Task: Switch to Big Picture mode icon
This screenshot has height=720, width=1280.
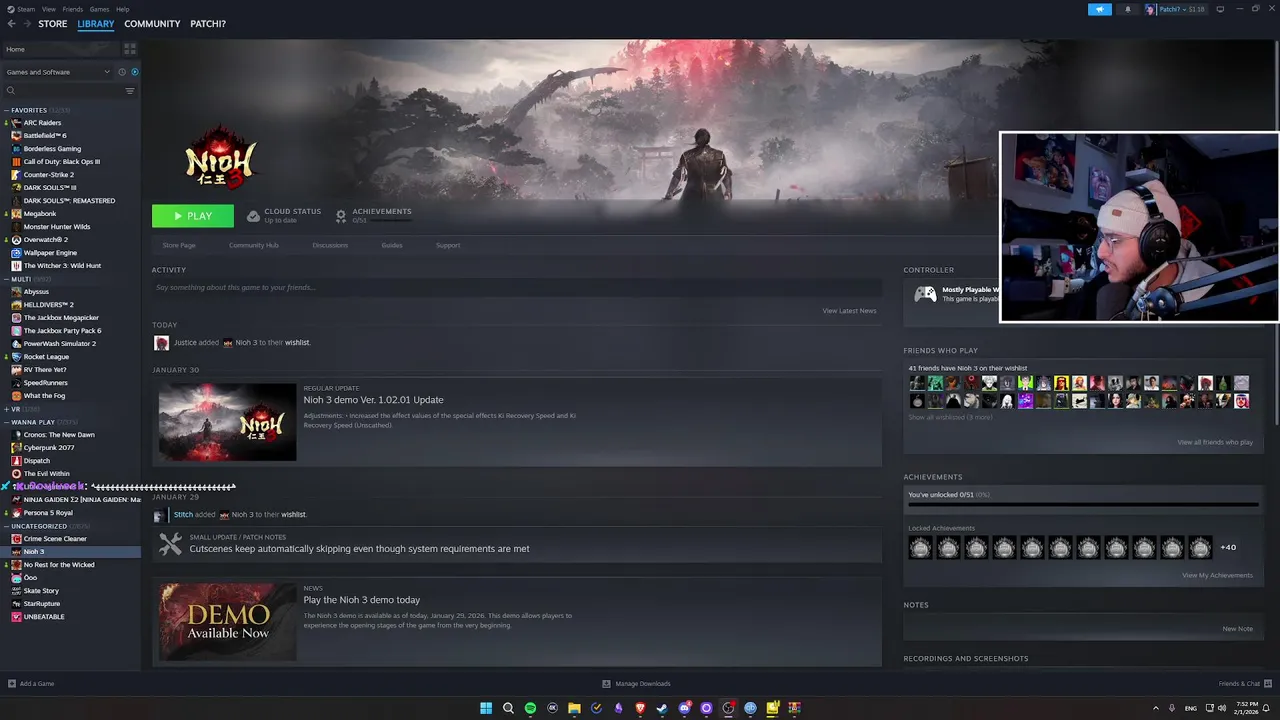Action: (x=1220, y=9)
